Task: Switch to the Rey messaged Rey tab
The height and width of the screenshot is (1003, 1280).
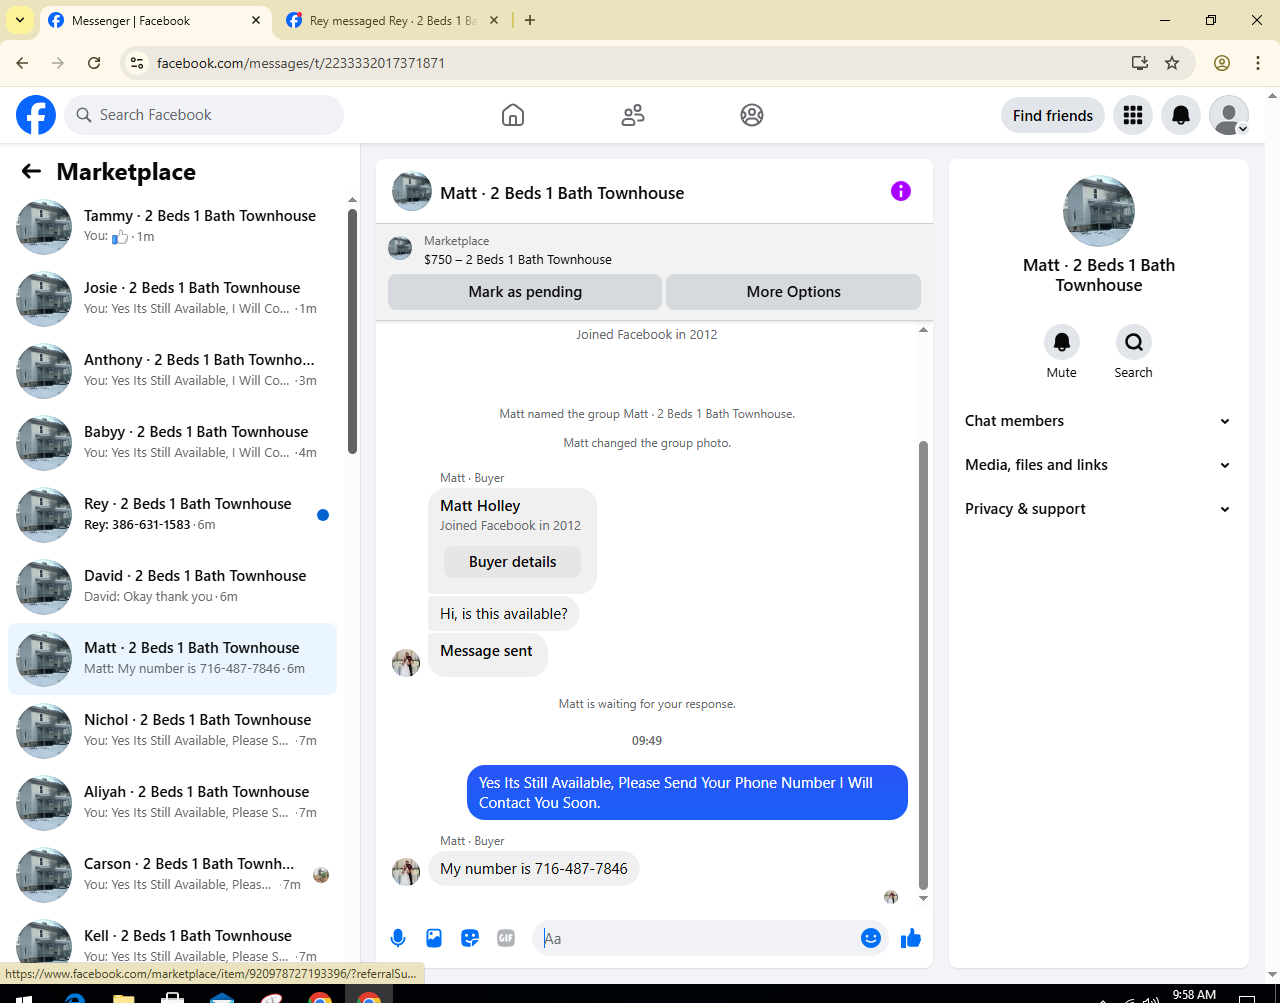Action: (x=392, y=20)
